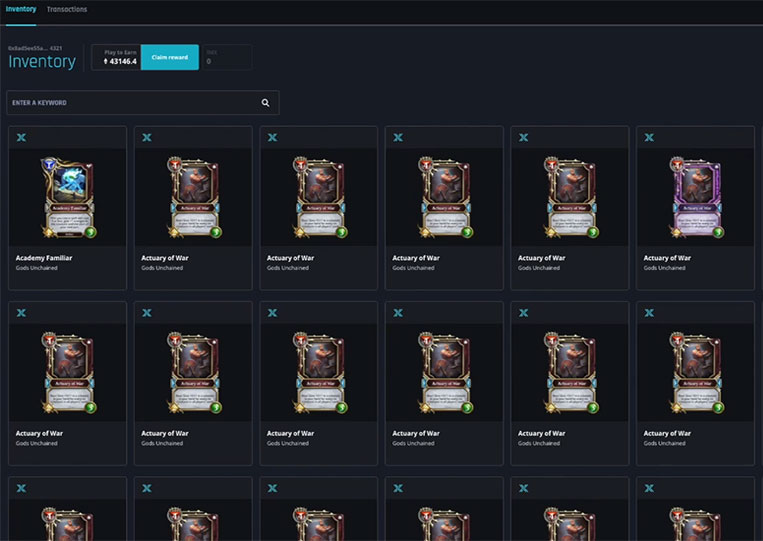Click the Play to Earn balance 43146.4
The width and height of the screenshot is (763, 541).
(116, 57)
